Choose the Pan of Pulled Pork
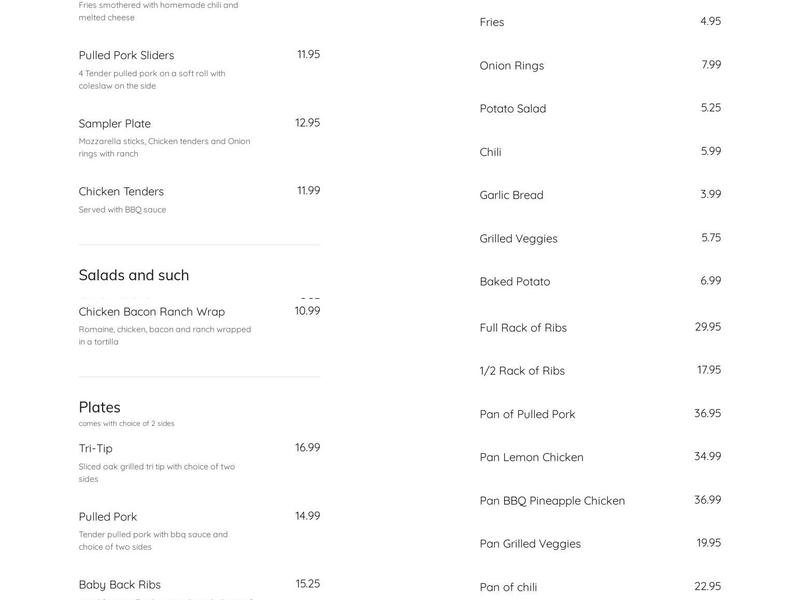This screenshot has height=600, width=800. (x=527, y=414)
